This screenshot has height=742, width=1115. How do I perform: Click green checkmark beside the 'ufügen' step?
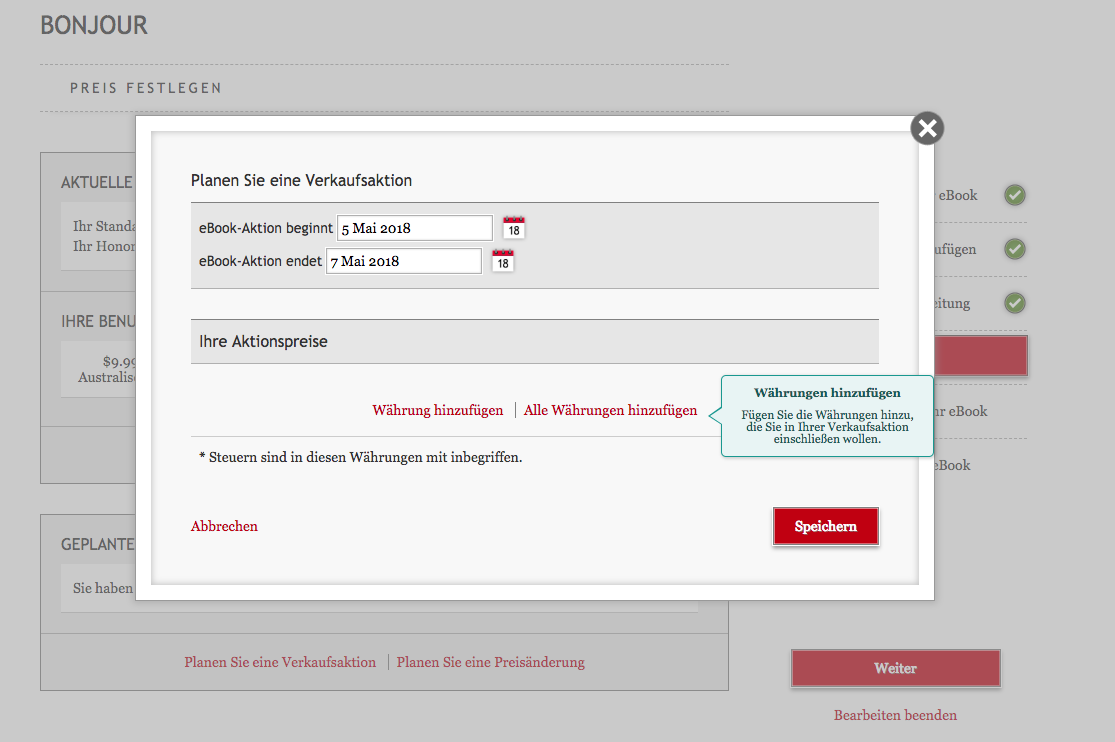(1015, 249)
